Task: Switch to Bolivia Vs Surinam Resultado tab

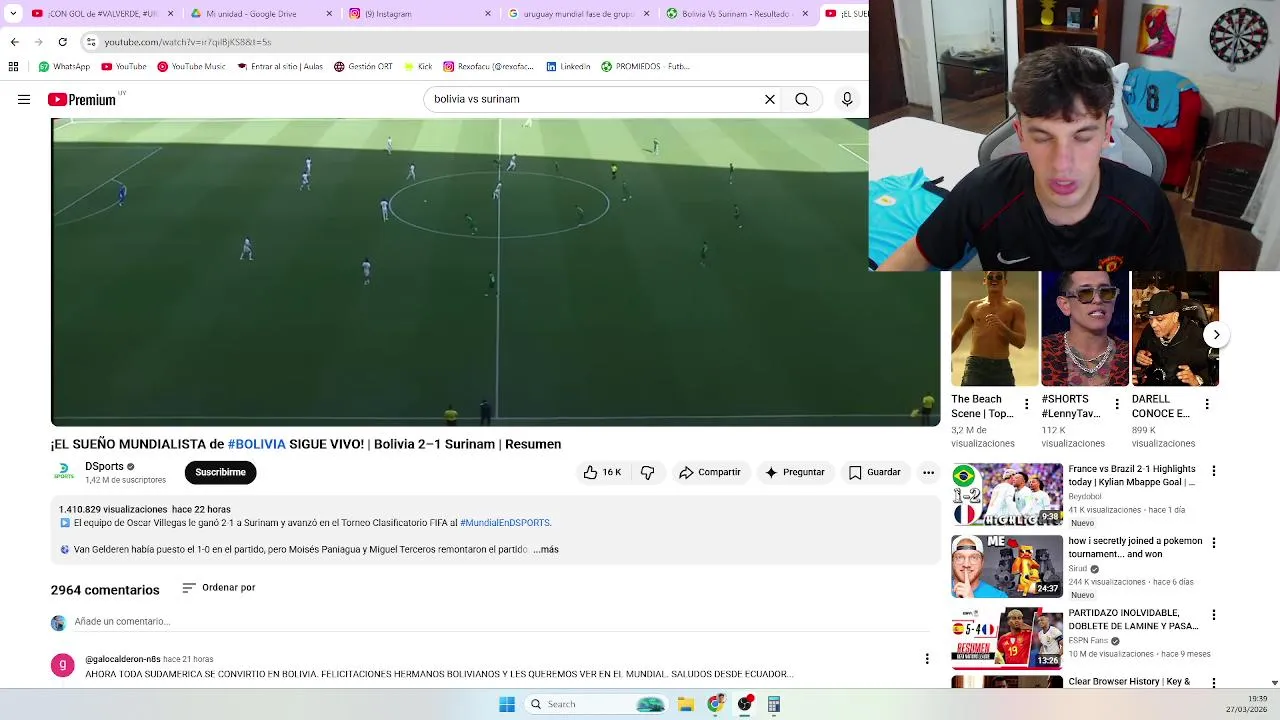Action: coord(737,13)
